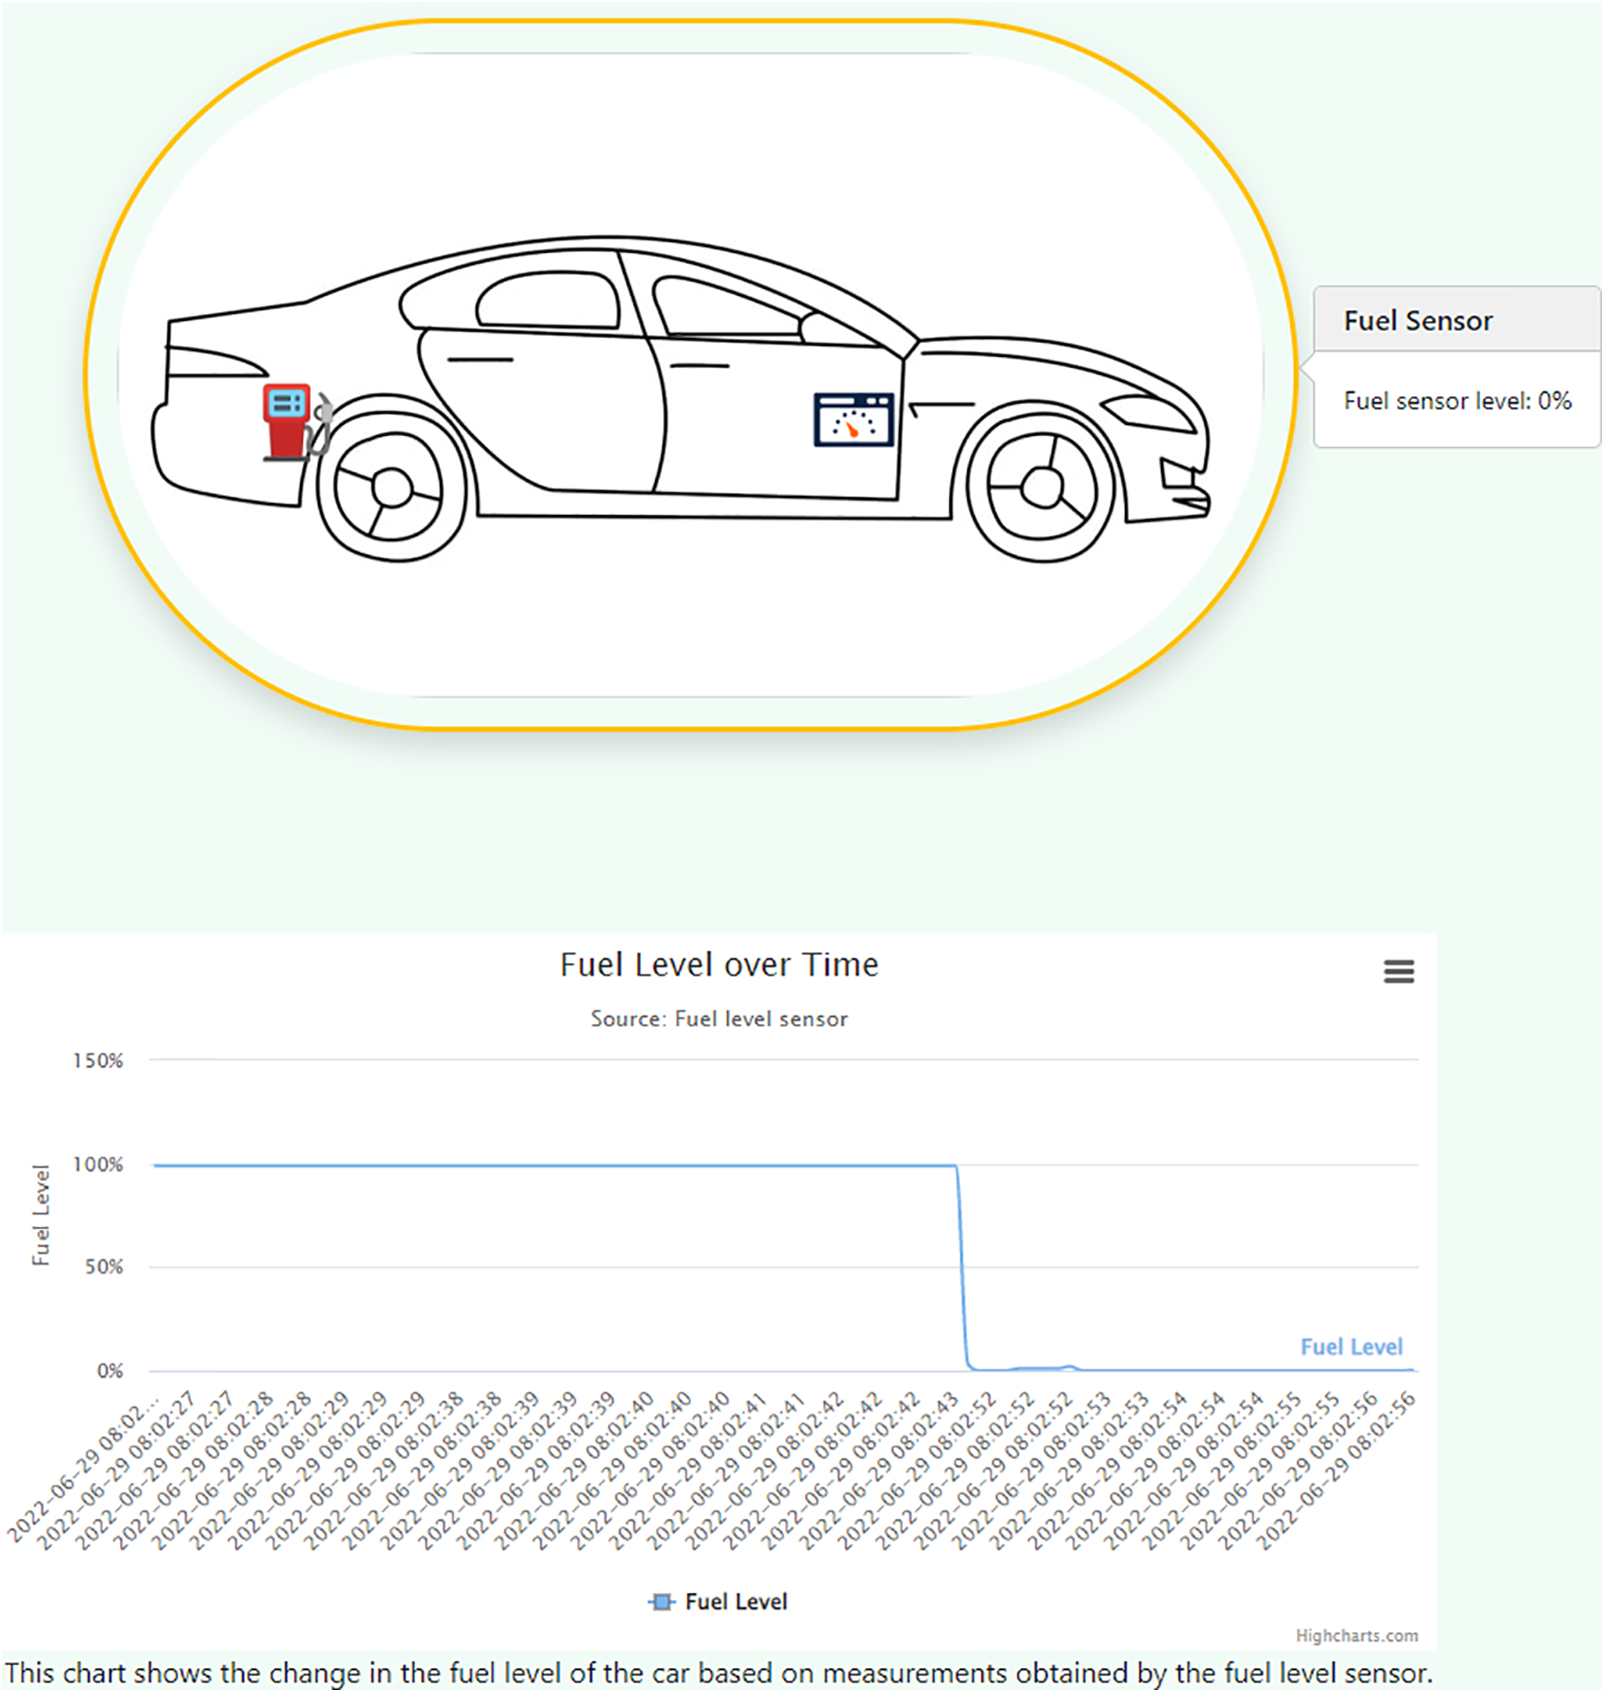Open the chart context menu hamburger icon
1605x1693 pixels.
pyautogui.click(x=1397, y=971)
